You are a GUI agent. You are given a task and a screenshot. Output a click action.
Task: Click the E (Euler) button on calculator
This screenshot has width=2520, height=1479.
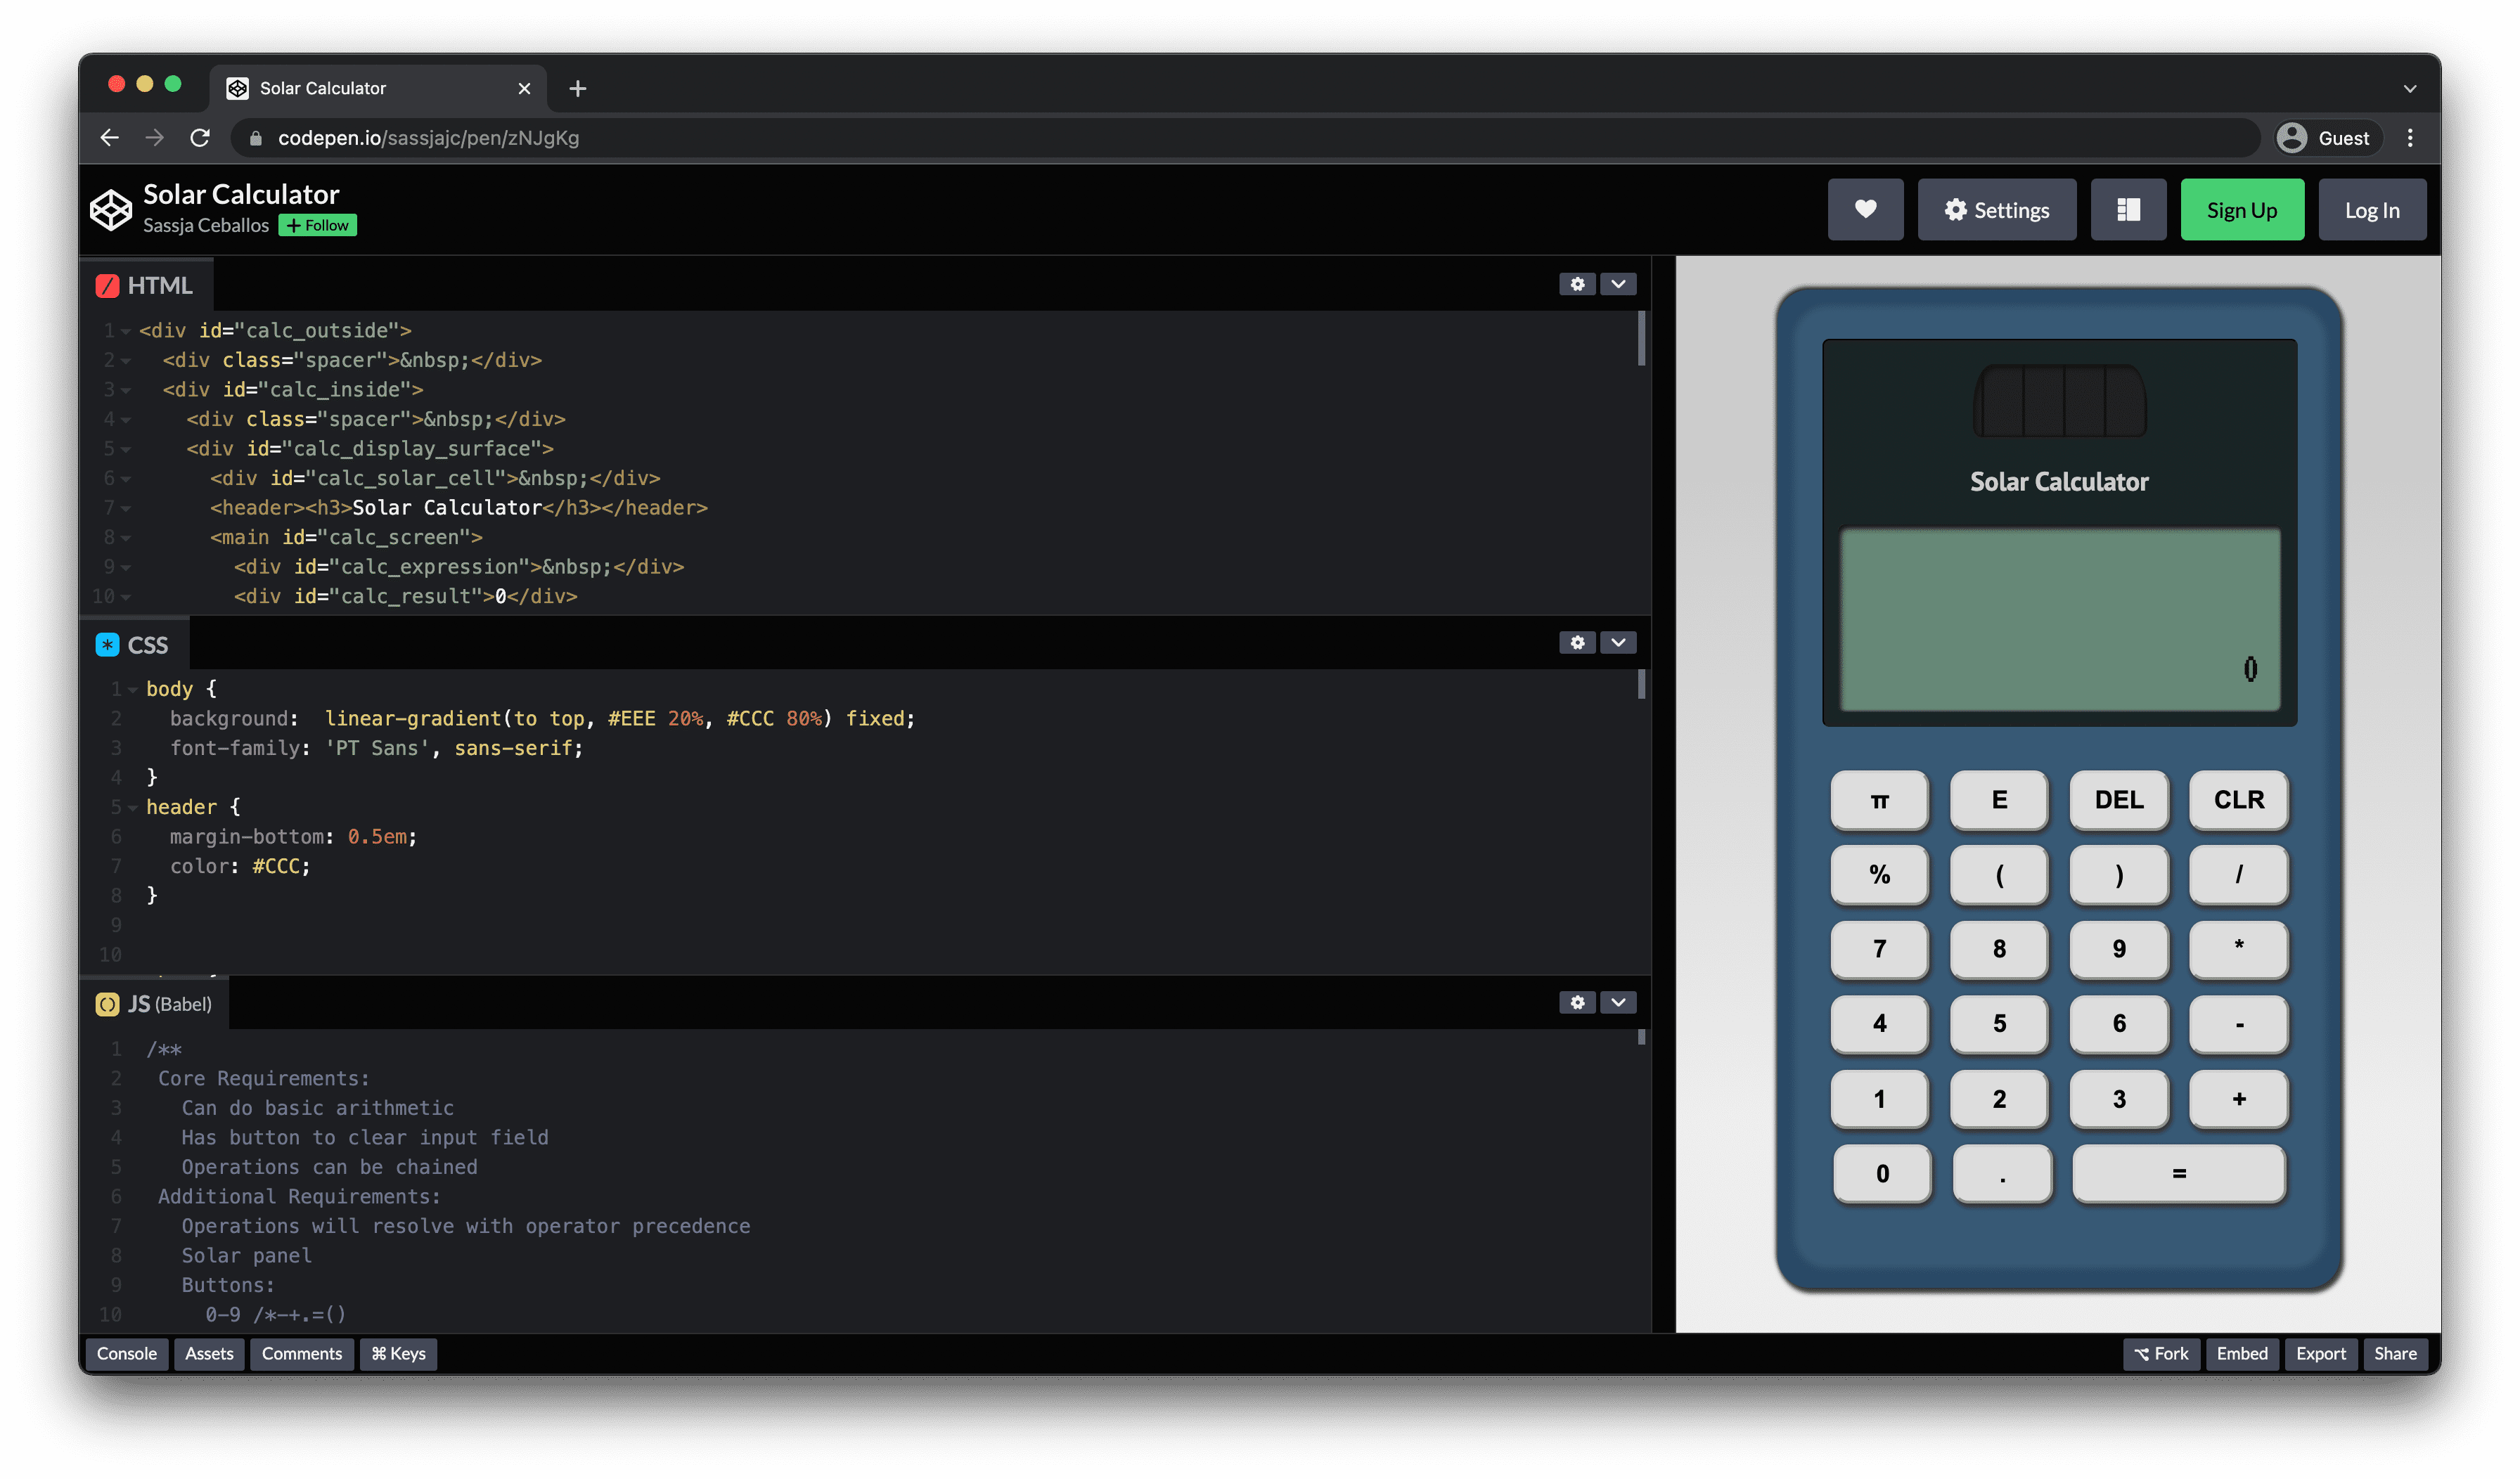pyautogui.click(x=1999, y=799)
